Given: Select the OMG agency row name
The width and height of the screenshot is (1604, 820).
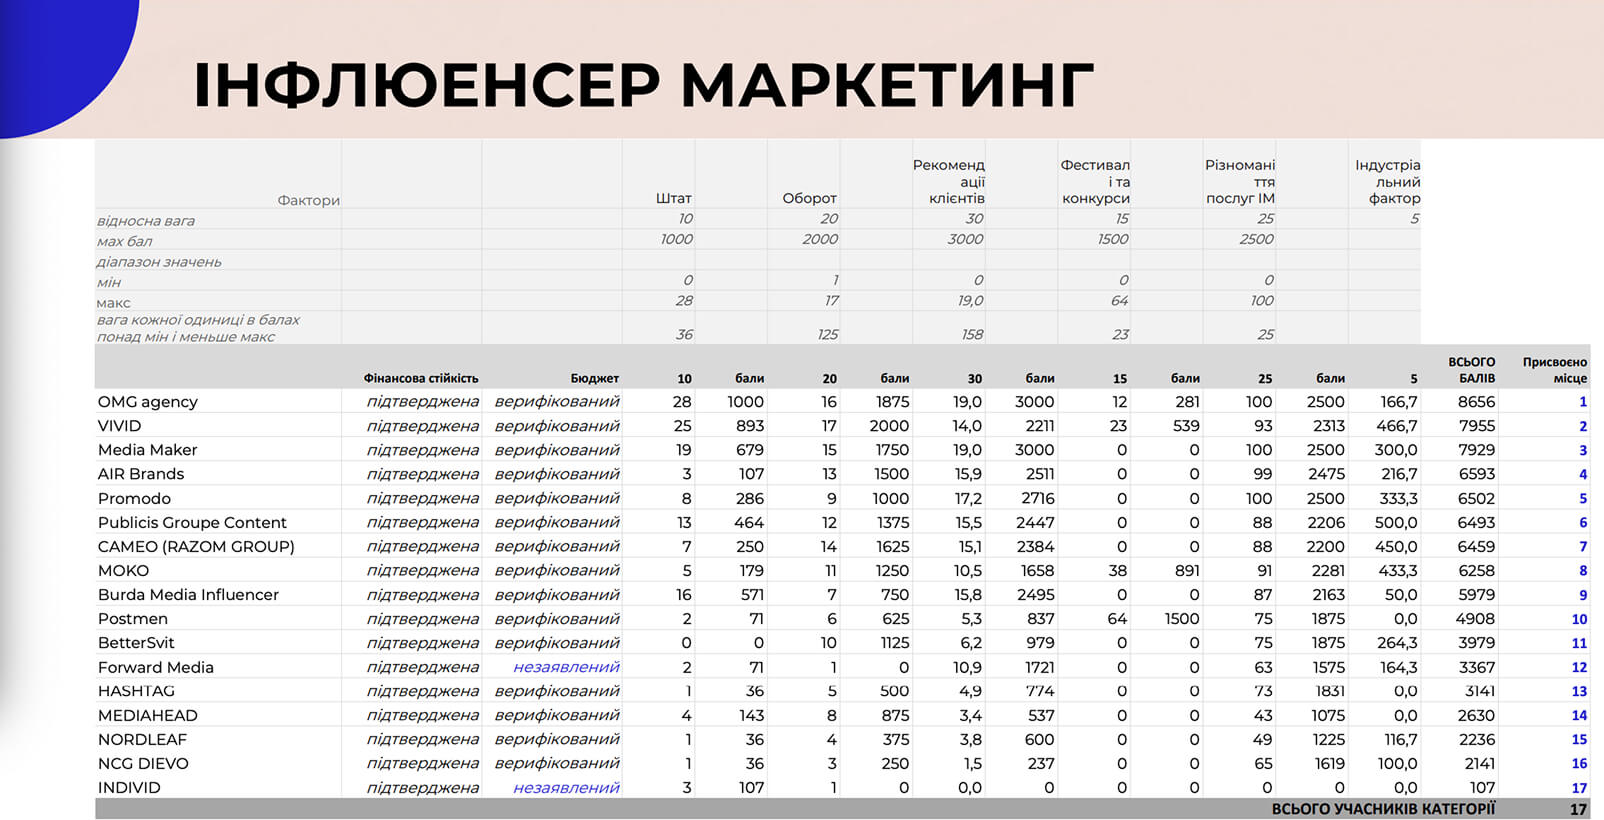Looking at the screenshot, I should 148,402.
